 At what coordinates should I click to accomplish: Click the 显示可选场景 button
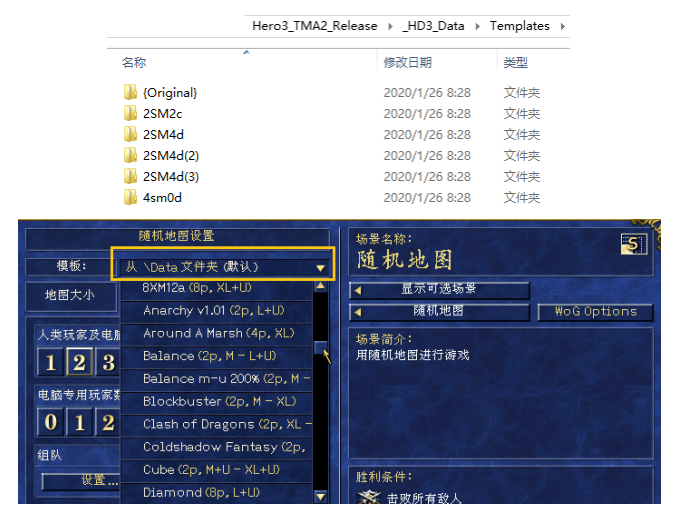tap(439, 290)
